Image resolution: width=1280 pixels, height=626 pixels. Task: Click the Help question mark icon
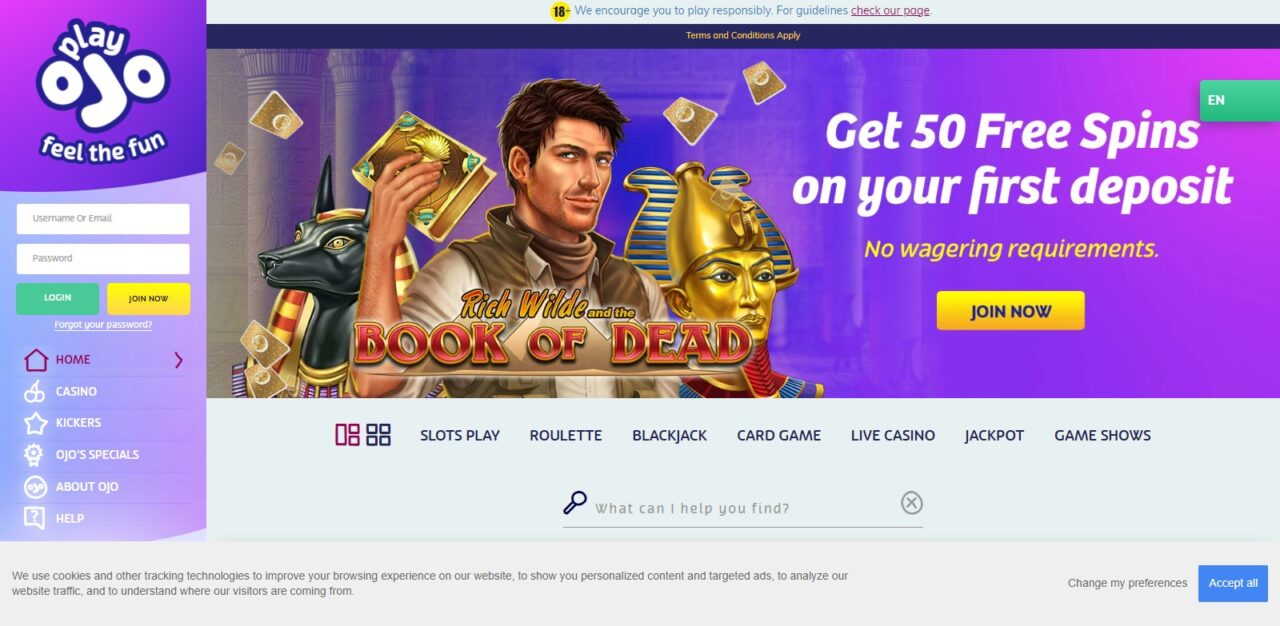pos(35,518)
